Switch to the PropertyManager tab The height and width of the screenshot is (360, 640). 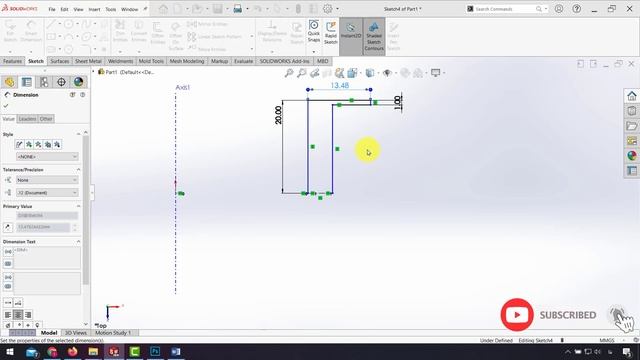(27, 82)
